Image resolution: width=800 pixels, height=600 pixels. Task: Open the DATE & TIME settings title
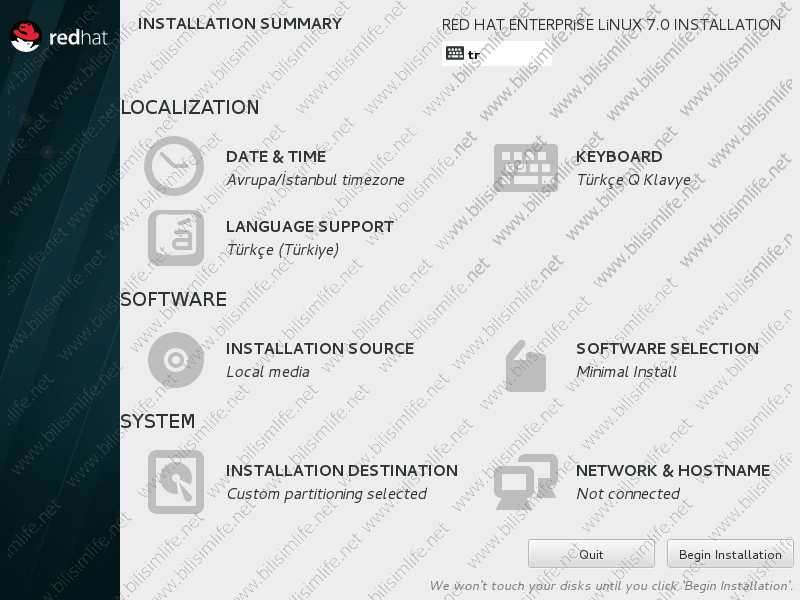point(276,157)
